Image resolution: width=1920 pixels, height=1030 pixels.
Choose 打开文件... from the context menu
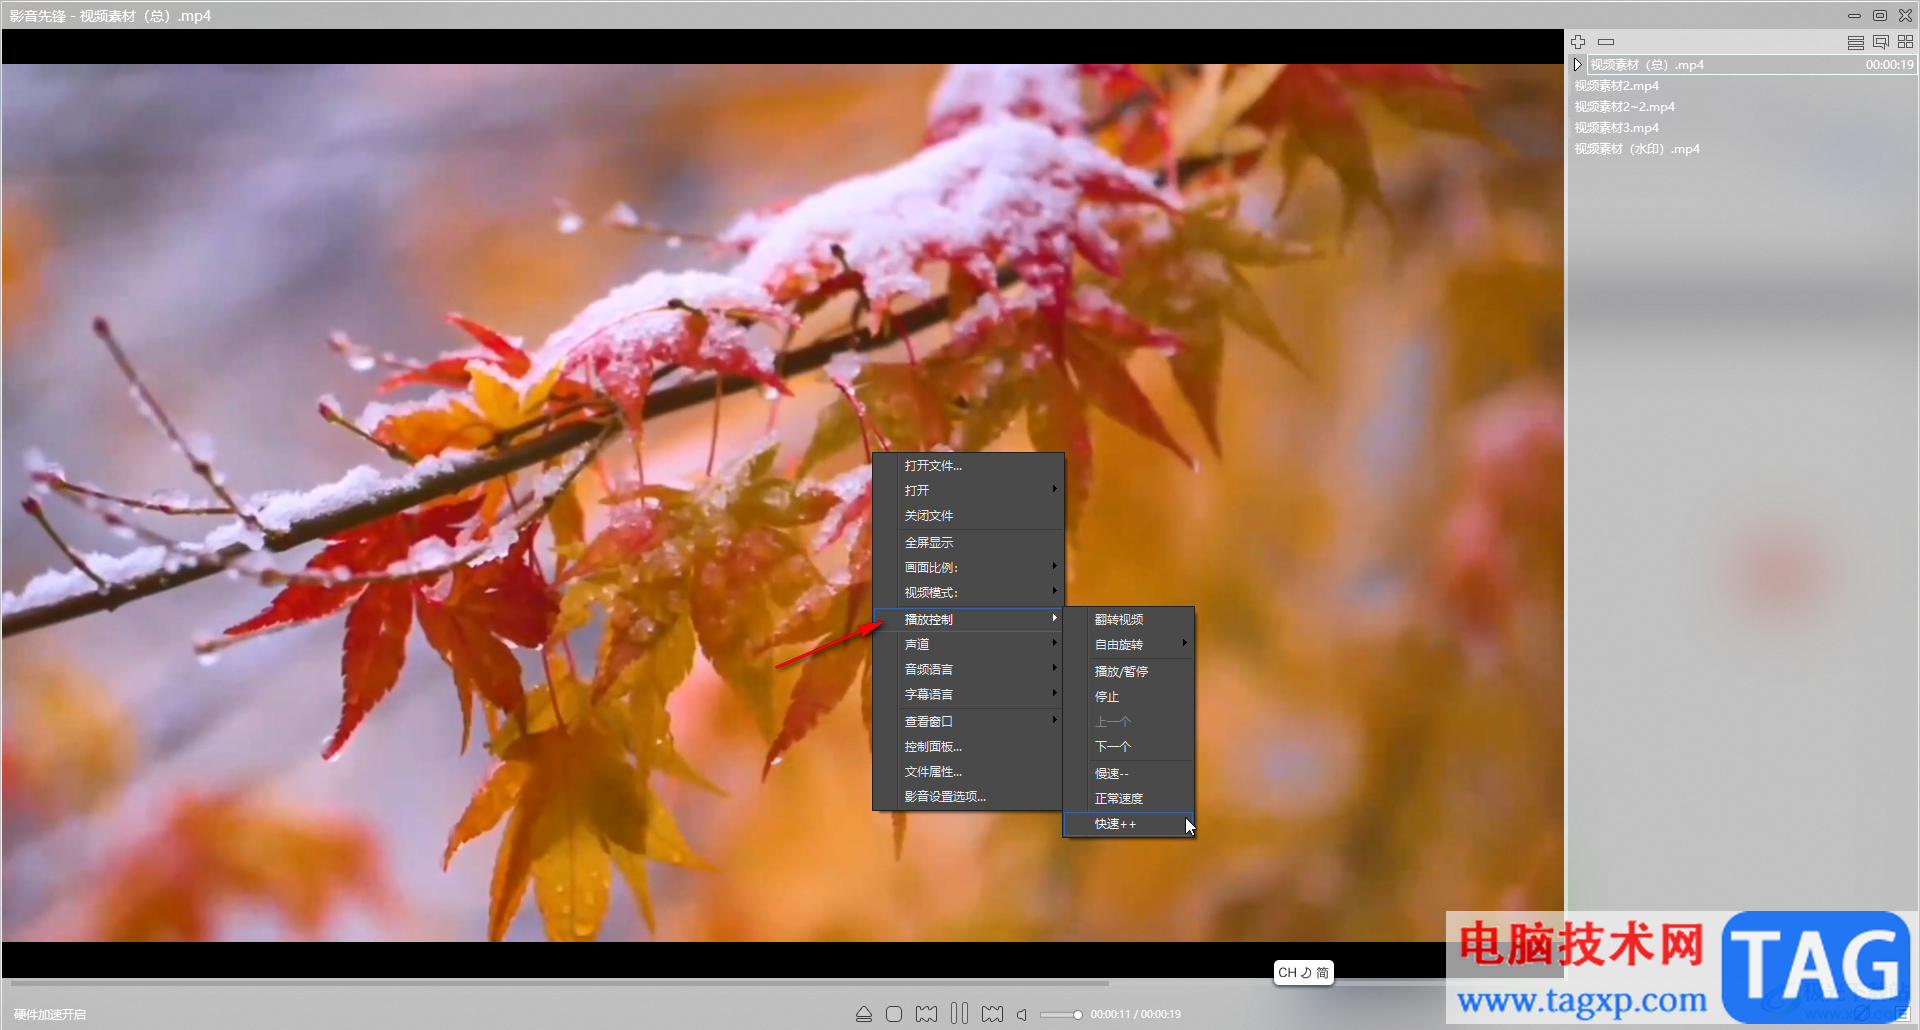coord(968,466)
